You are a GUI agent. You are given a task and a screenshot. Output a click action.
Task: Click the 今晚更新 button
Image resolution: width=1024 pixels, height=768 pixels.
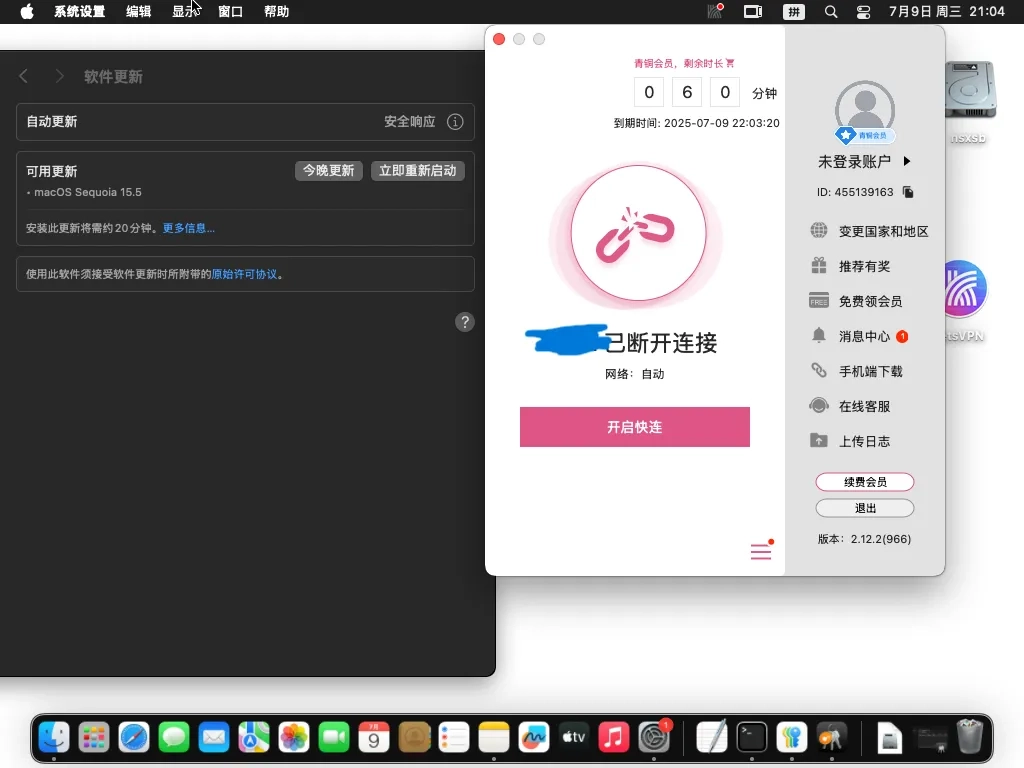pyautogui.click(x=328, y=170)
